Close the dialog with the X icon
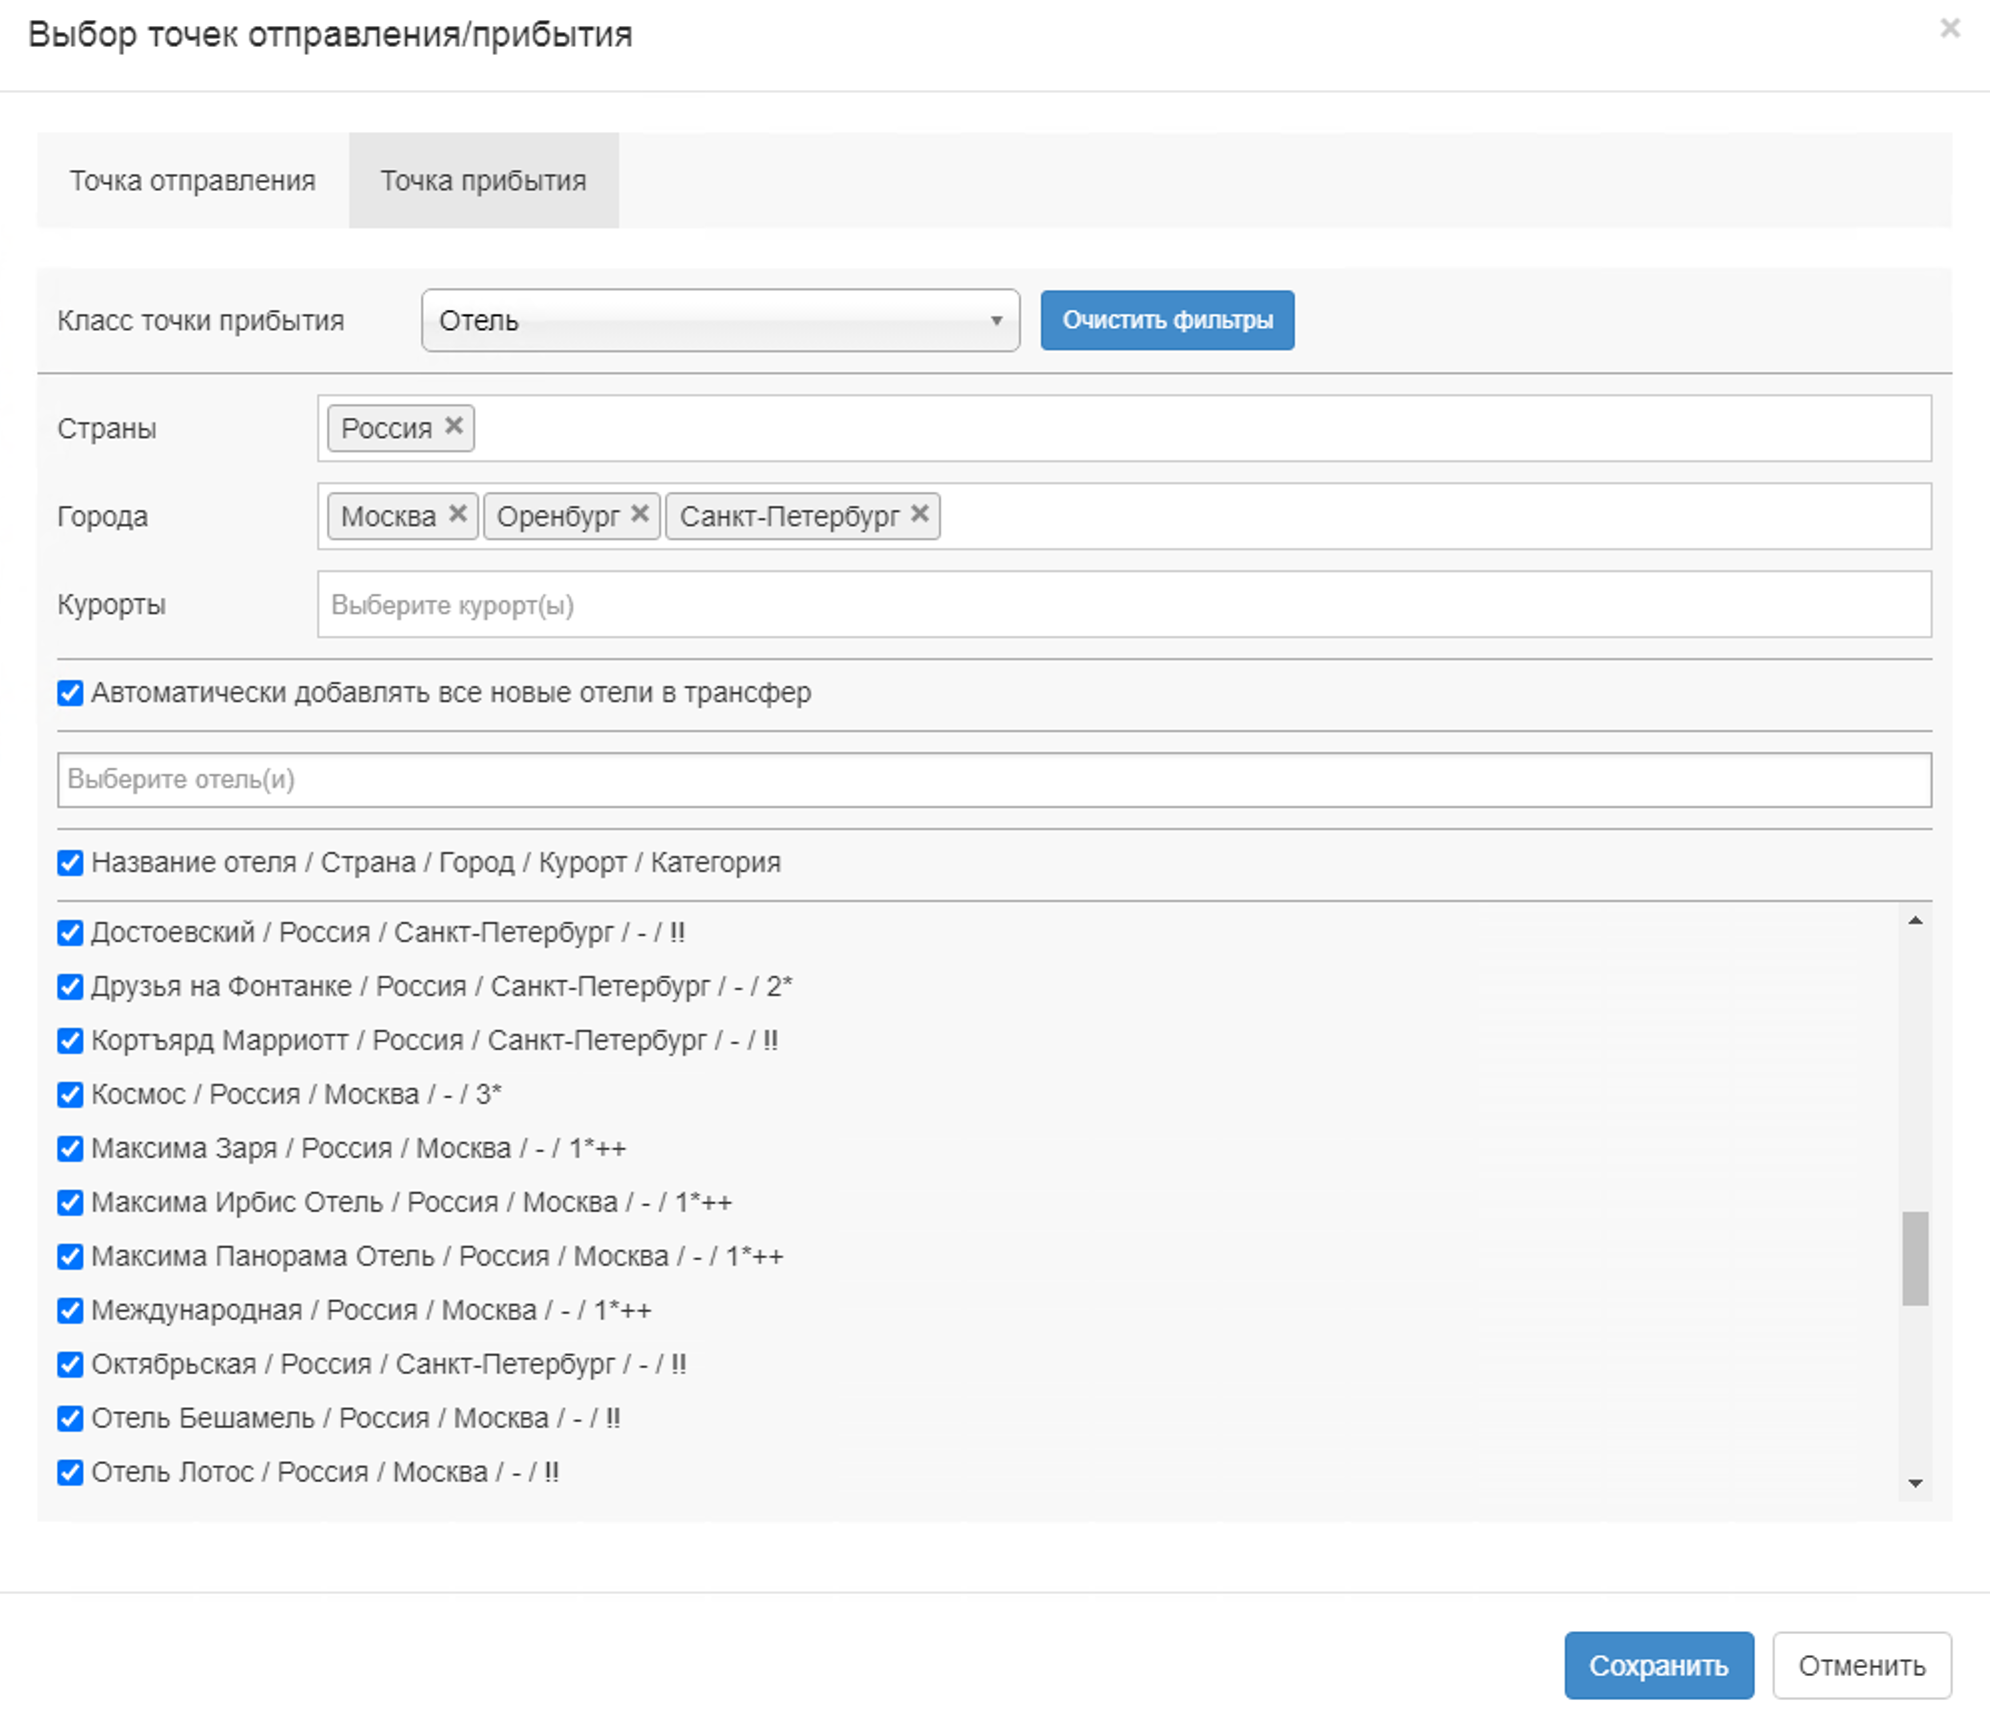This screenshot has width=1990, height=1732. pos(1949,29)
